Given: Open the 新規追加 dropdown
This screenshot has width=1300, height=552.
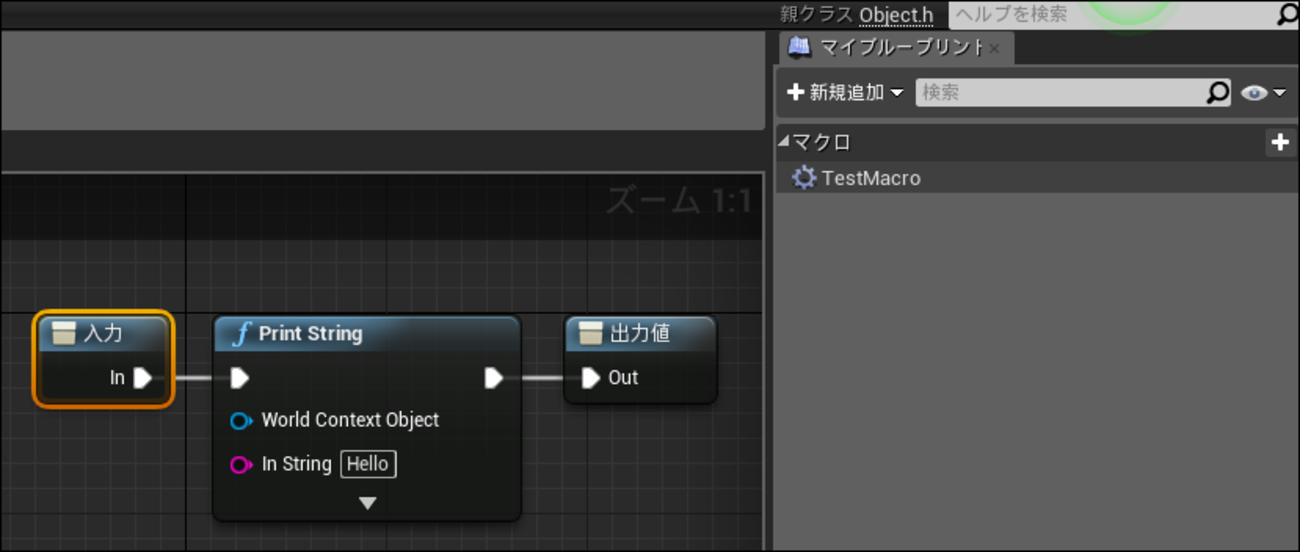Looking at the screenshot, I should pyautogui.click(x=844, y=92).
